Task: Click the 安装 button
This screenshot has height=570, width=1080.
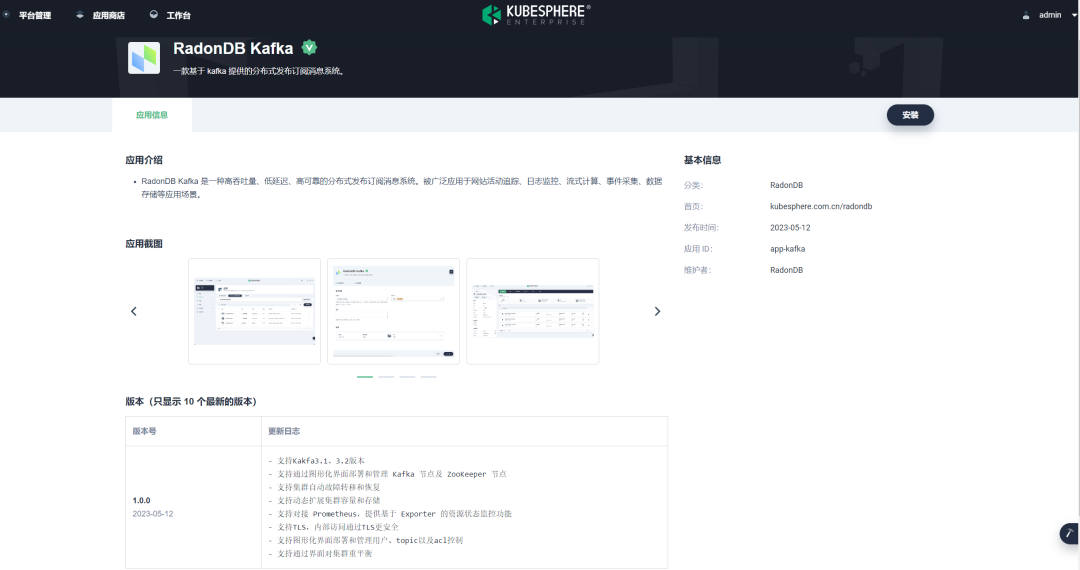Action: (910, 115)
